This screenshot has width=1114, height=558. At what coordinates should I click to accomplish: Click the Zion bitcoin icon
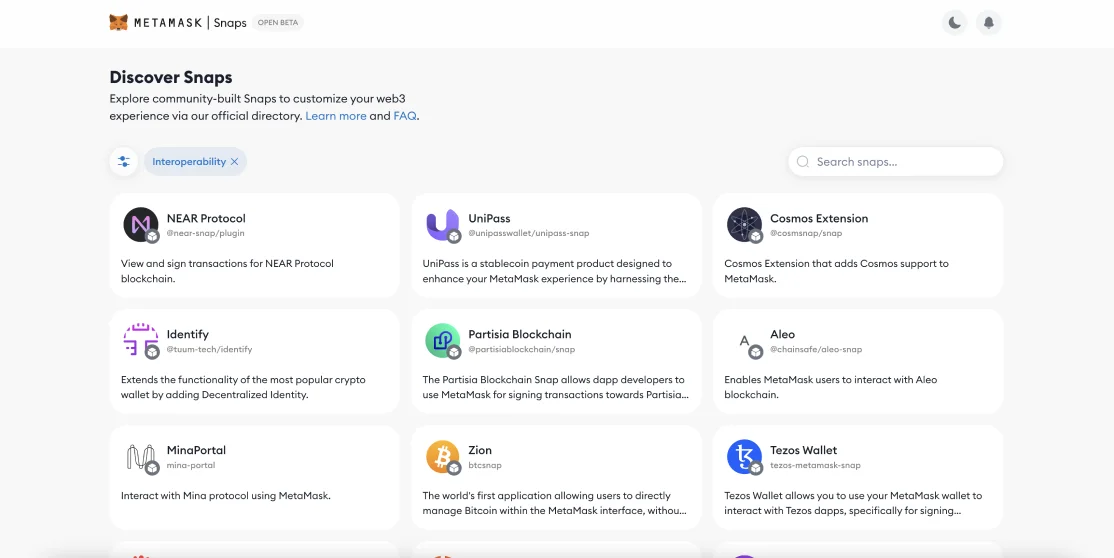(443, 457)
